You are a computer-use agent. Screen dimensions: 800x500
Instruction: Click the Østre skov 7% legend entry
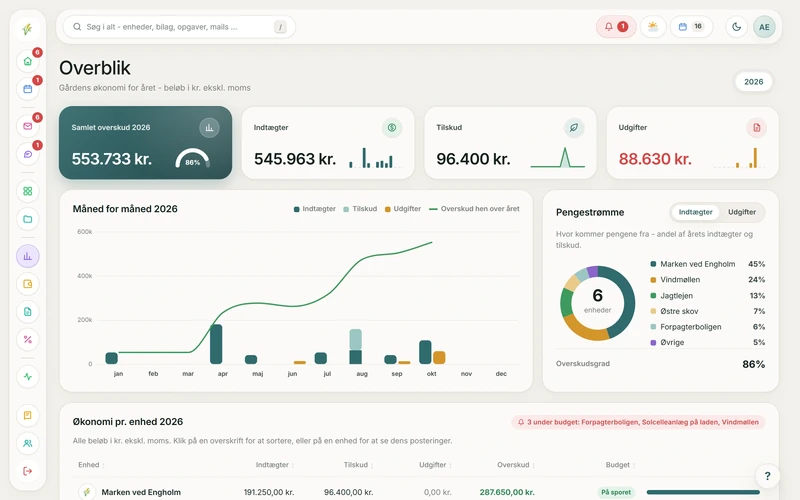point(708,311)
